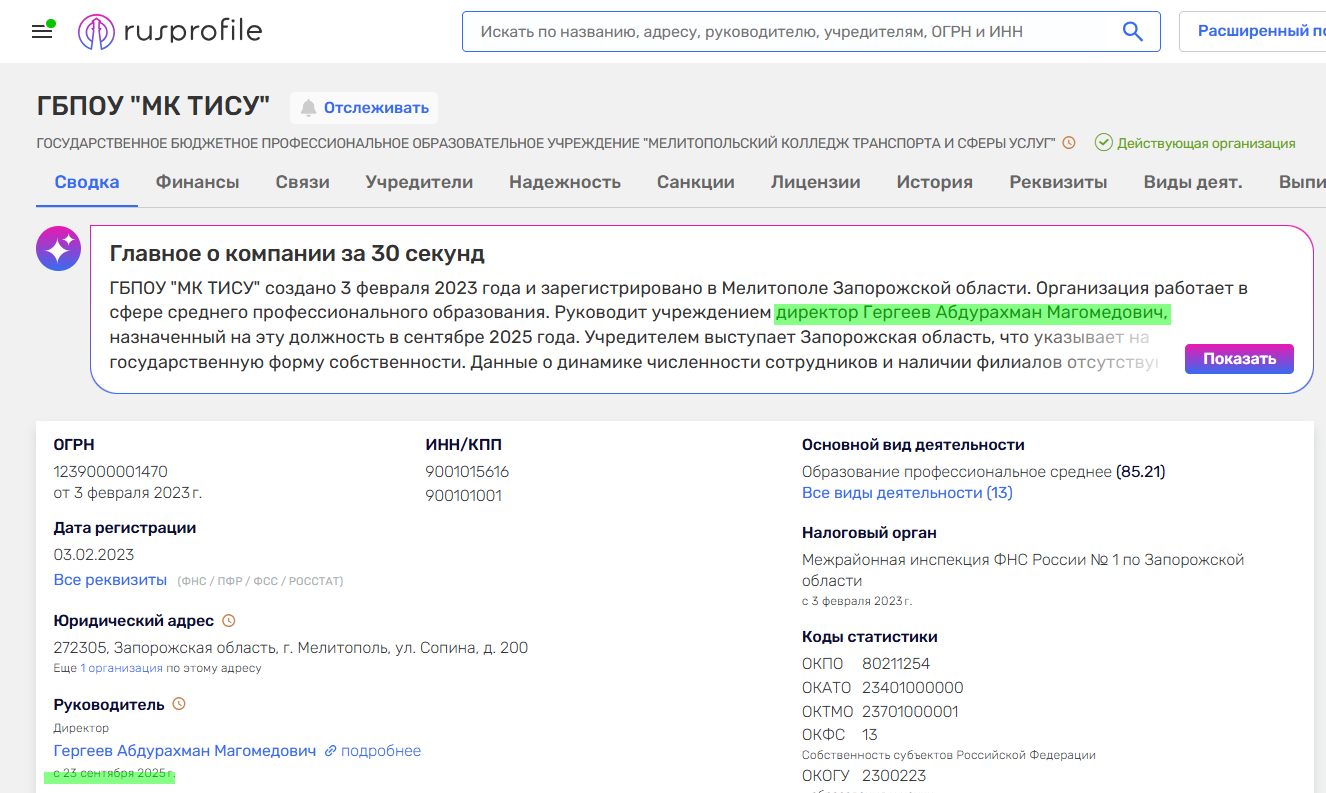Click the clock icon after the full company name
Image resolution: width=1326 pixels, height=793 pixels.
tap(1069, 143)
